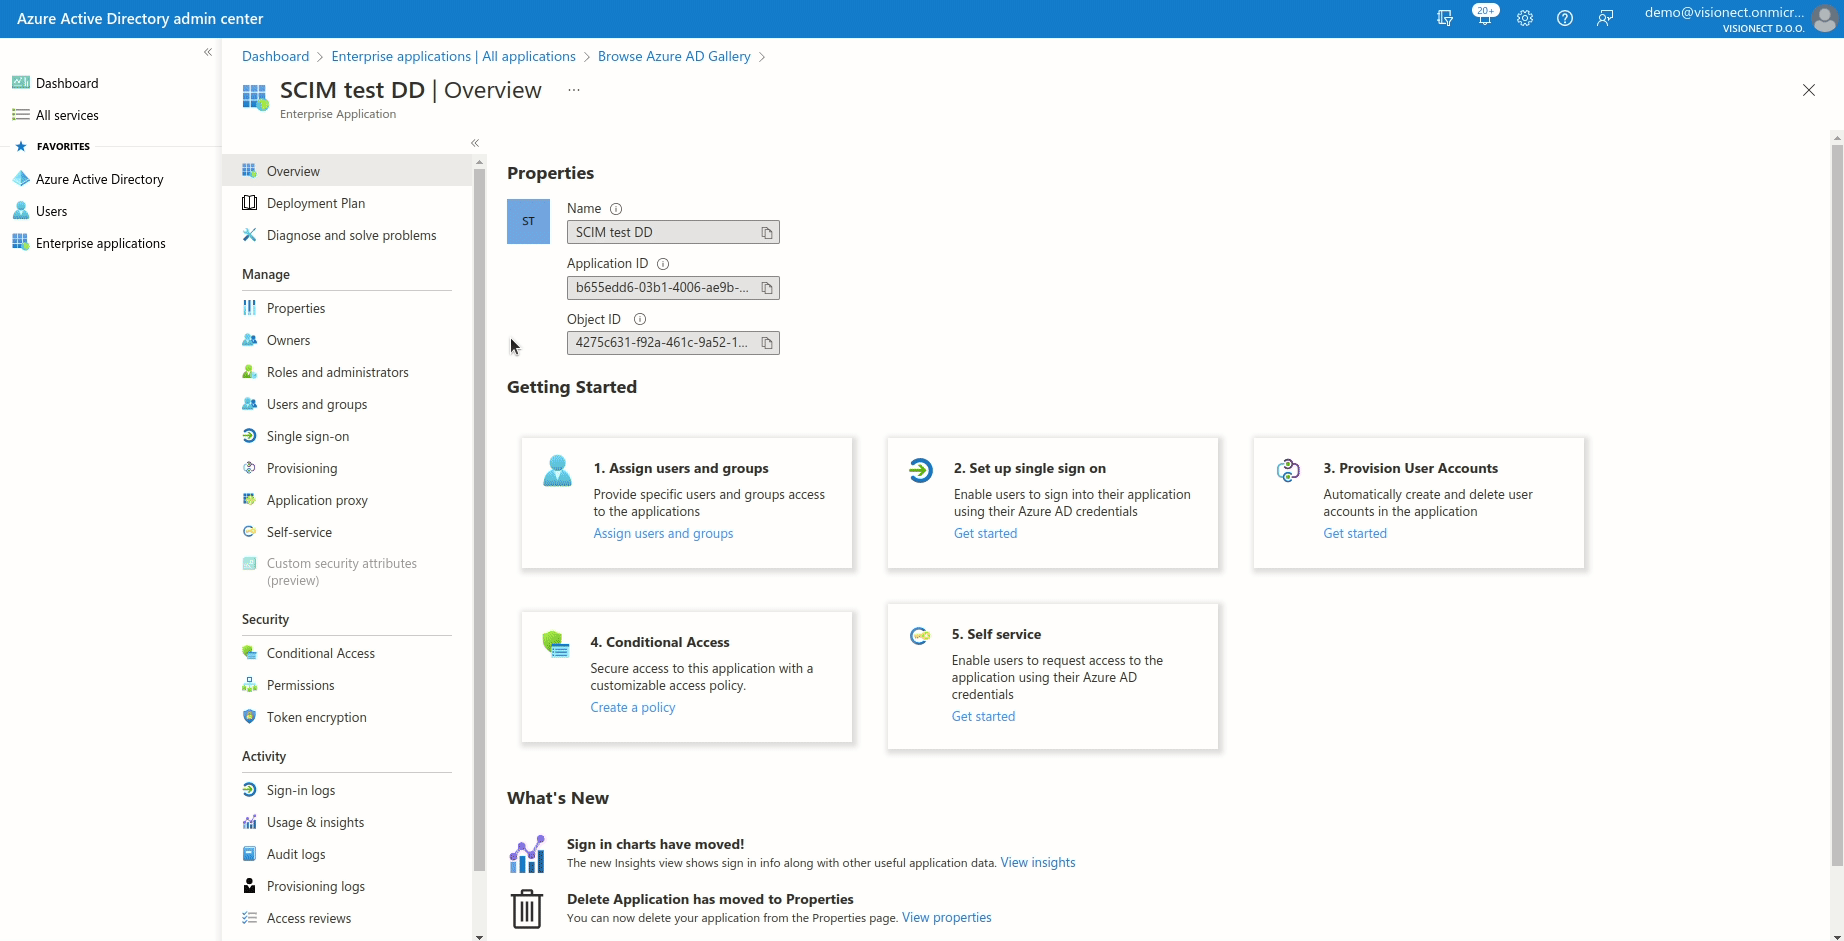The image size is (1844, 941).
Task: Click the menu scrollbar down arrow
Action: click(x=479, y=936)
